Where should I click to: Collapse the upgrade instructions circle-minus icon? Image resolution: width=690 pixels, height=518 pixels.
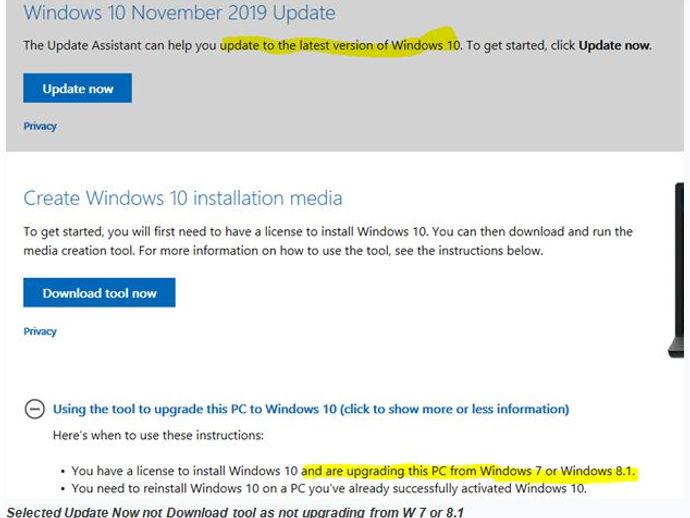[x=34, y=409]
